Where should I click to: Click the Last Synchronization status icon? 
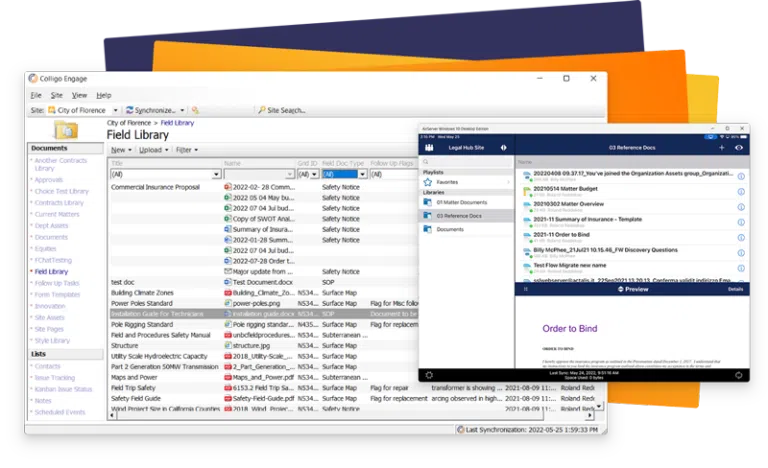(460, 430)
